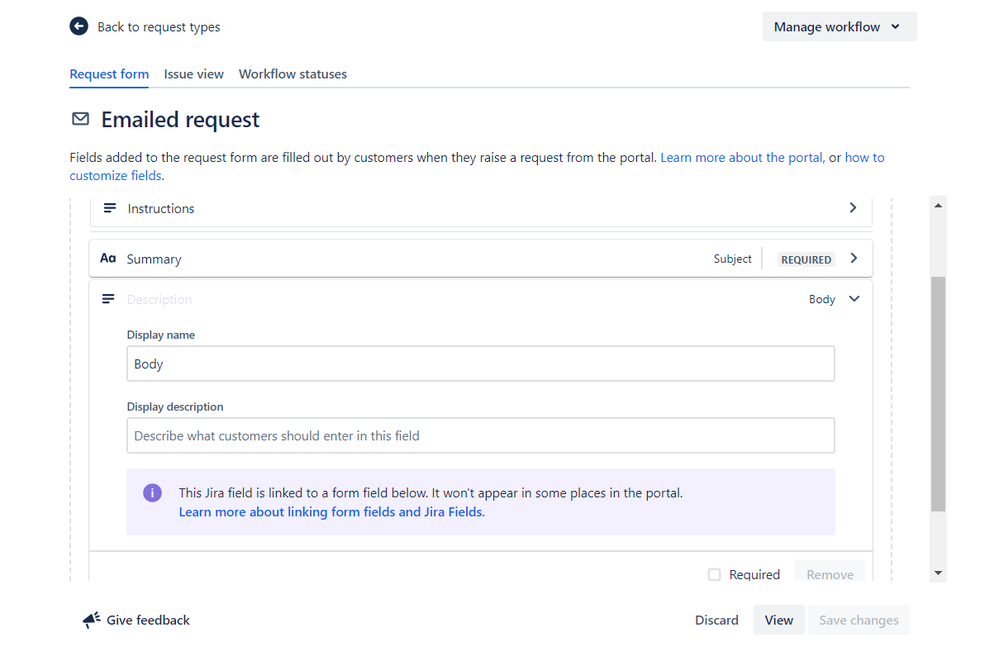
Task: Focus the Display description input field
Action: [x=480, y=436]
